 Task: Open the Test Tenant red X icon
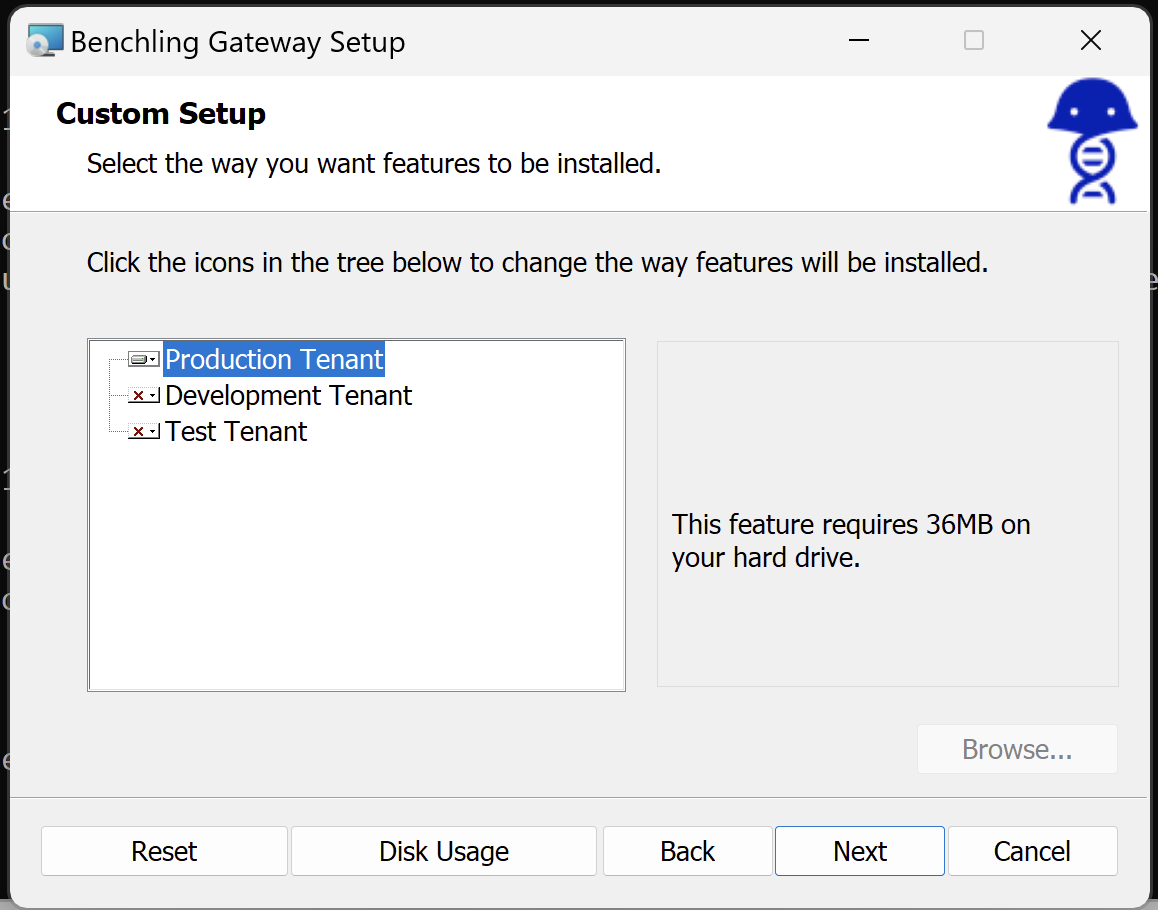click(143, 432)
